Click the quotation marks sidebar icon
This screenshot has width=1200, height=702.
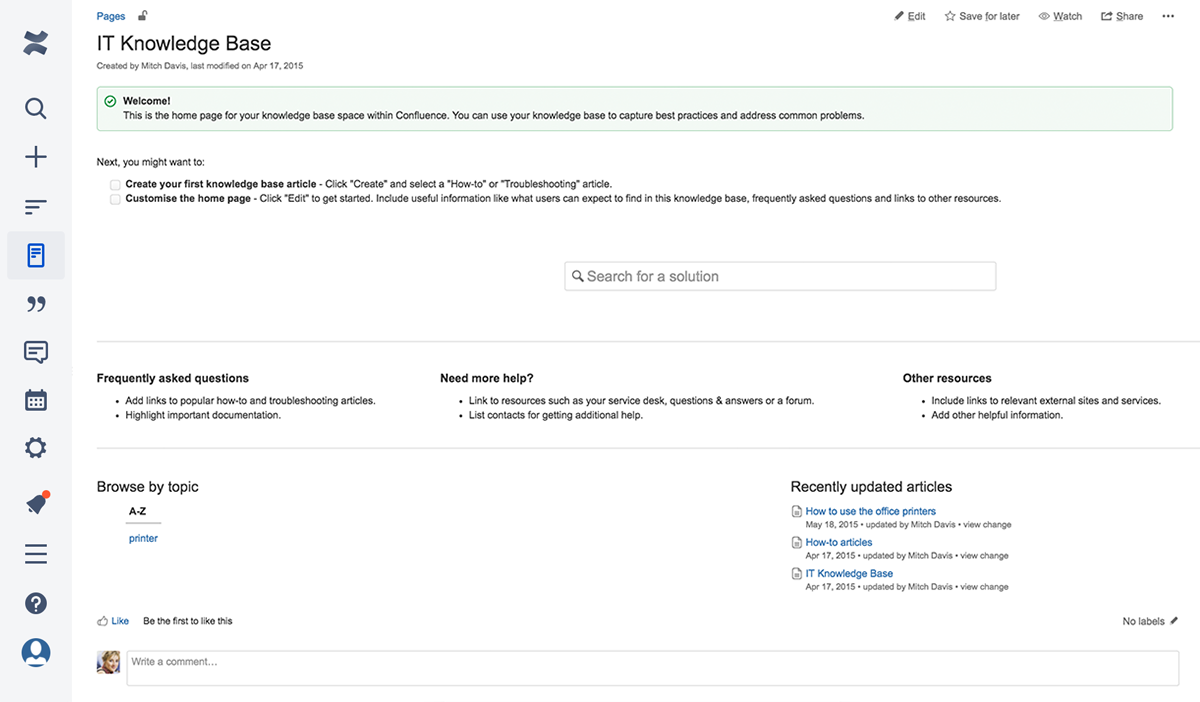click(x=36, y=304)
